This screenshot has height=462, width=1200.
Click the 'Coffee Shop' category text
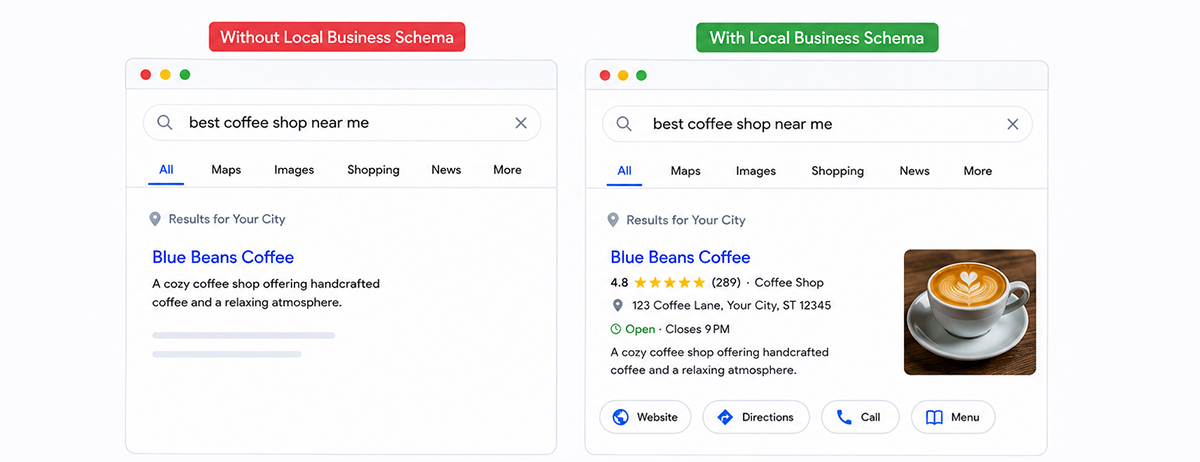[x=789, y=282]
